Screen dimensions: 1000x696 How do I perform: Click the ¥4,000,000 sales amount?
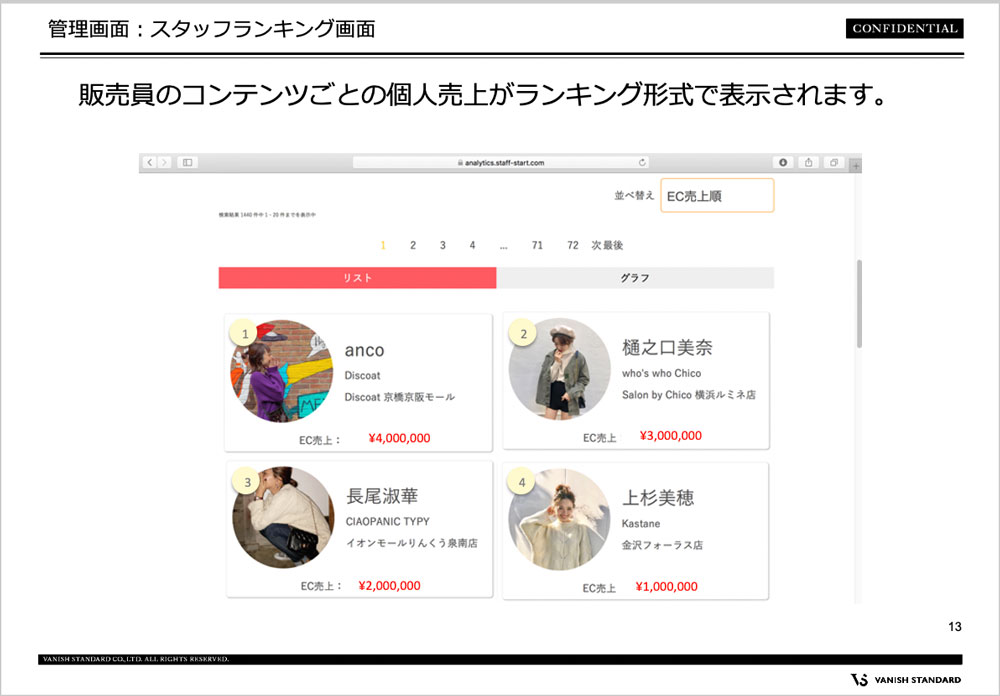pyautogui.click(x=399, y=438)
